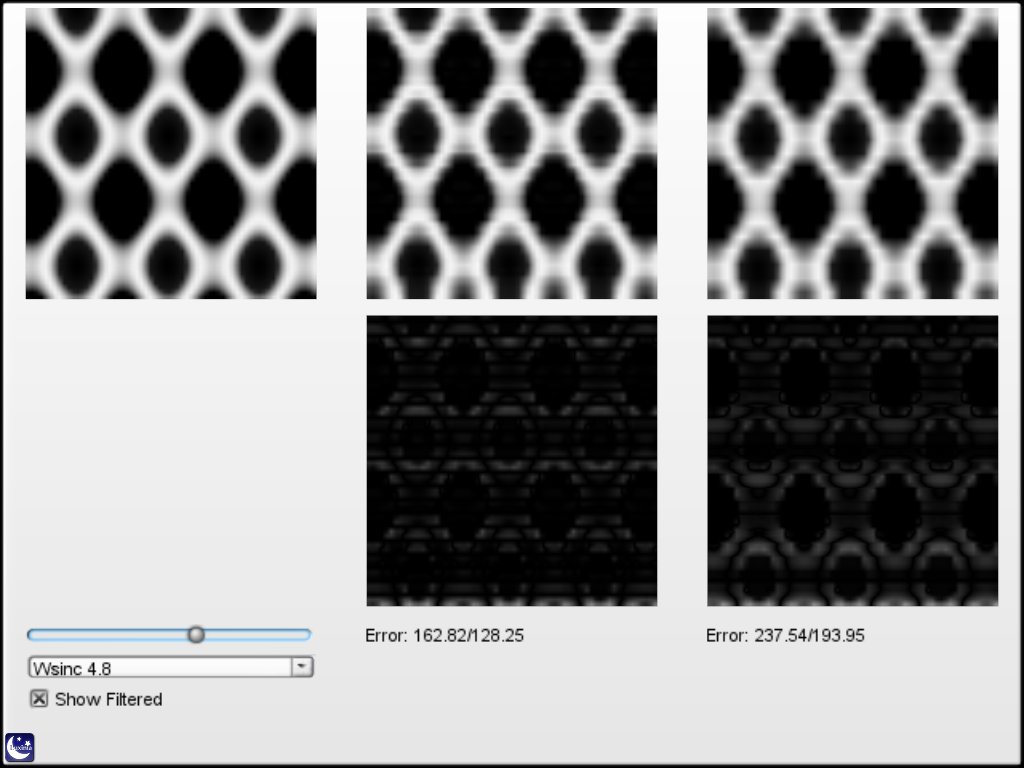Select the top middle filtered pattern image
This screenshot has width=1024, height=768.
click(512, 153)
